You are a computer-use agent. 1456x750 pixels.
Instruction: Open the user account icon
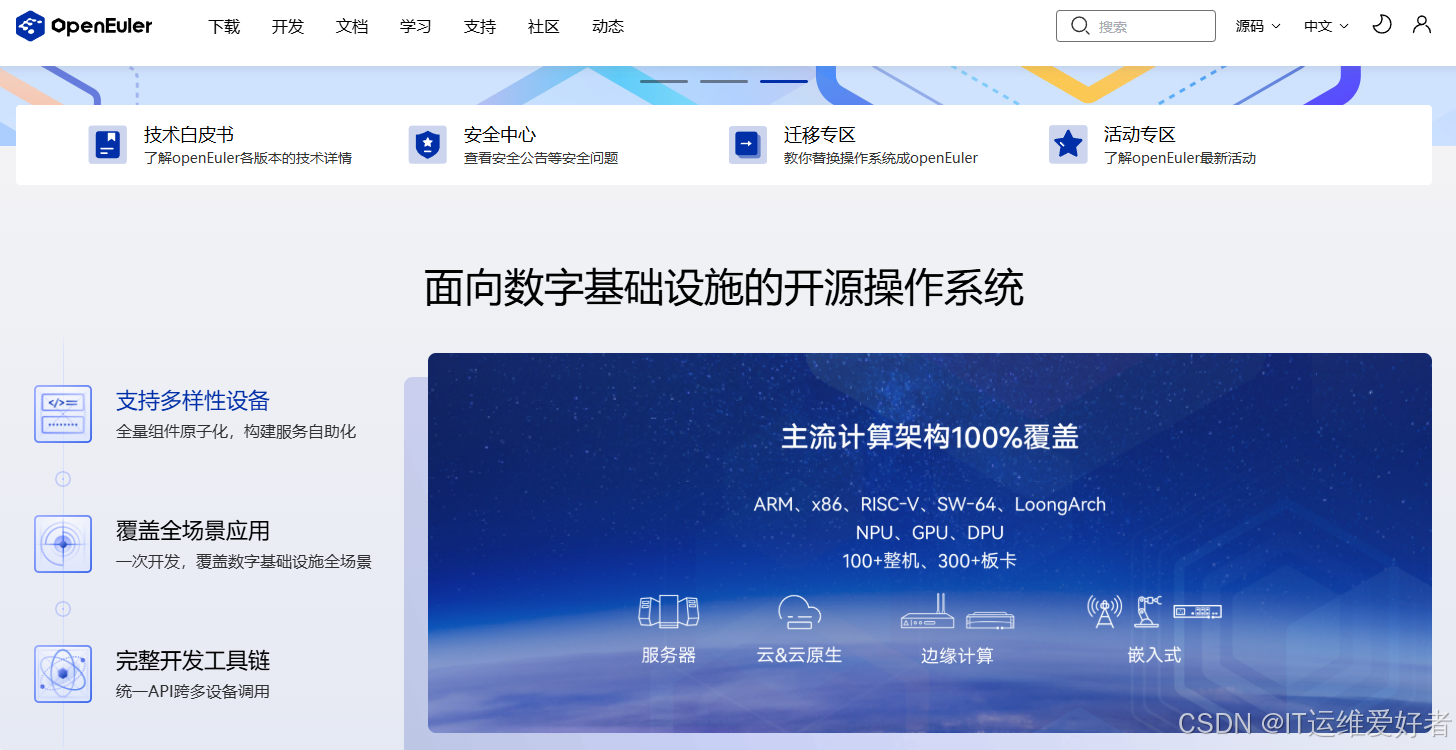pos(1422,25)
